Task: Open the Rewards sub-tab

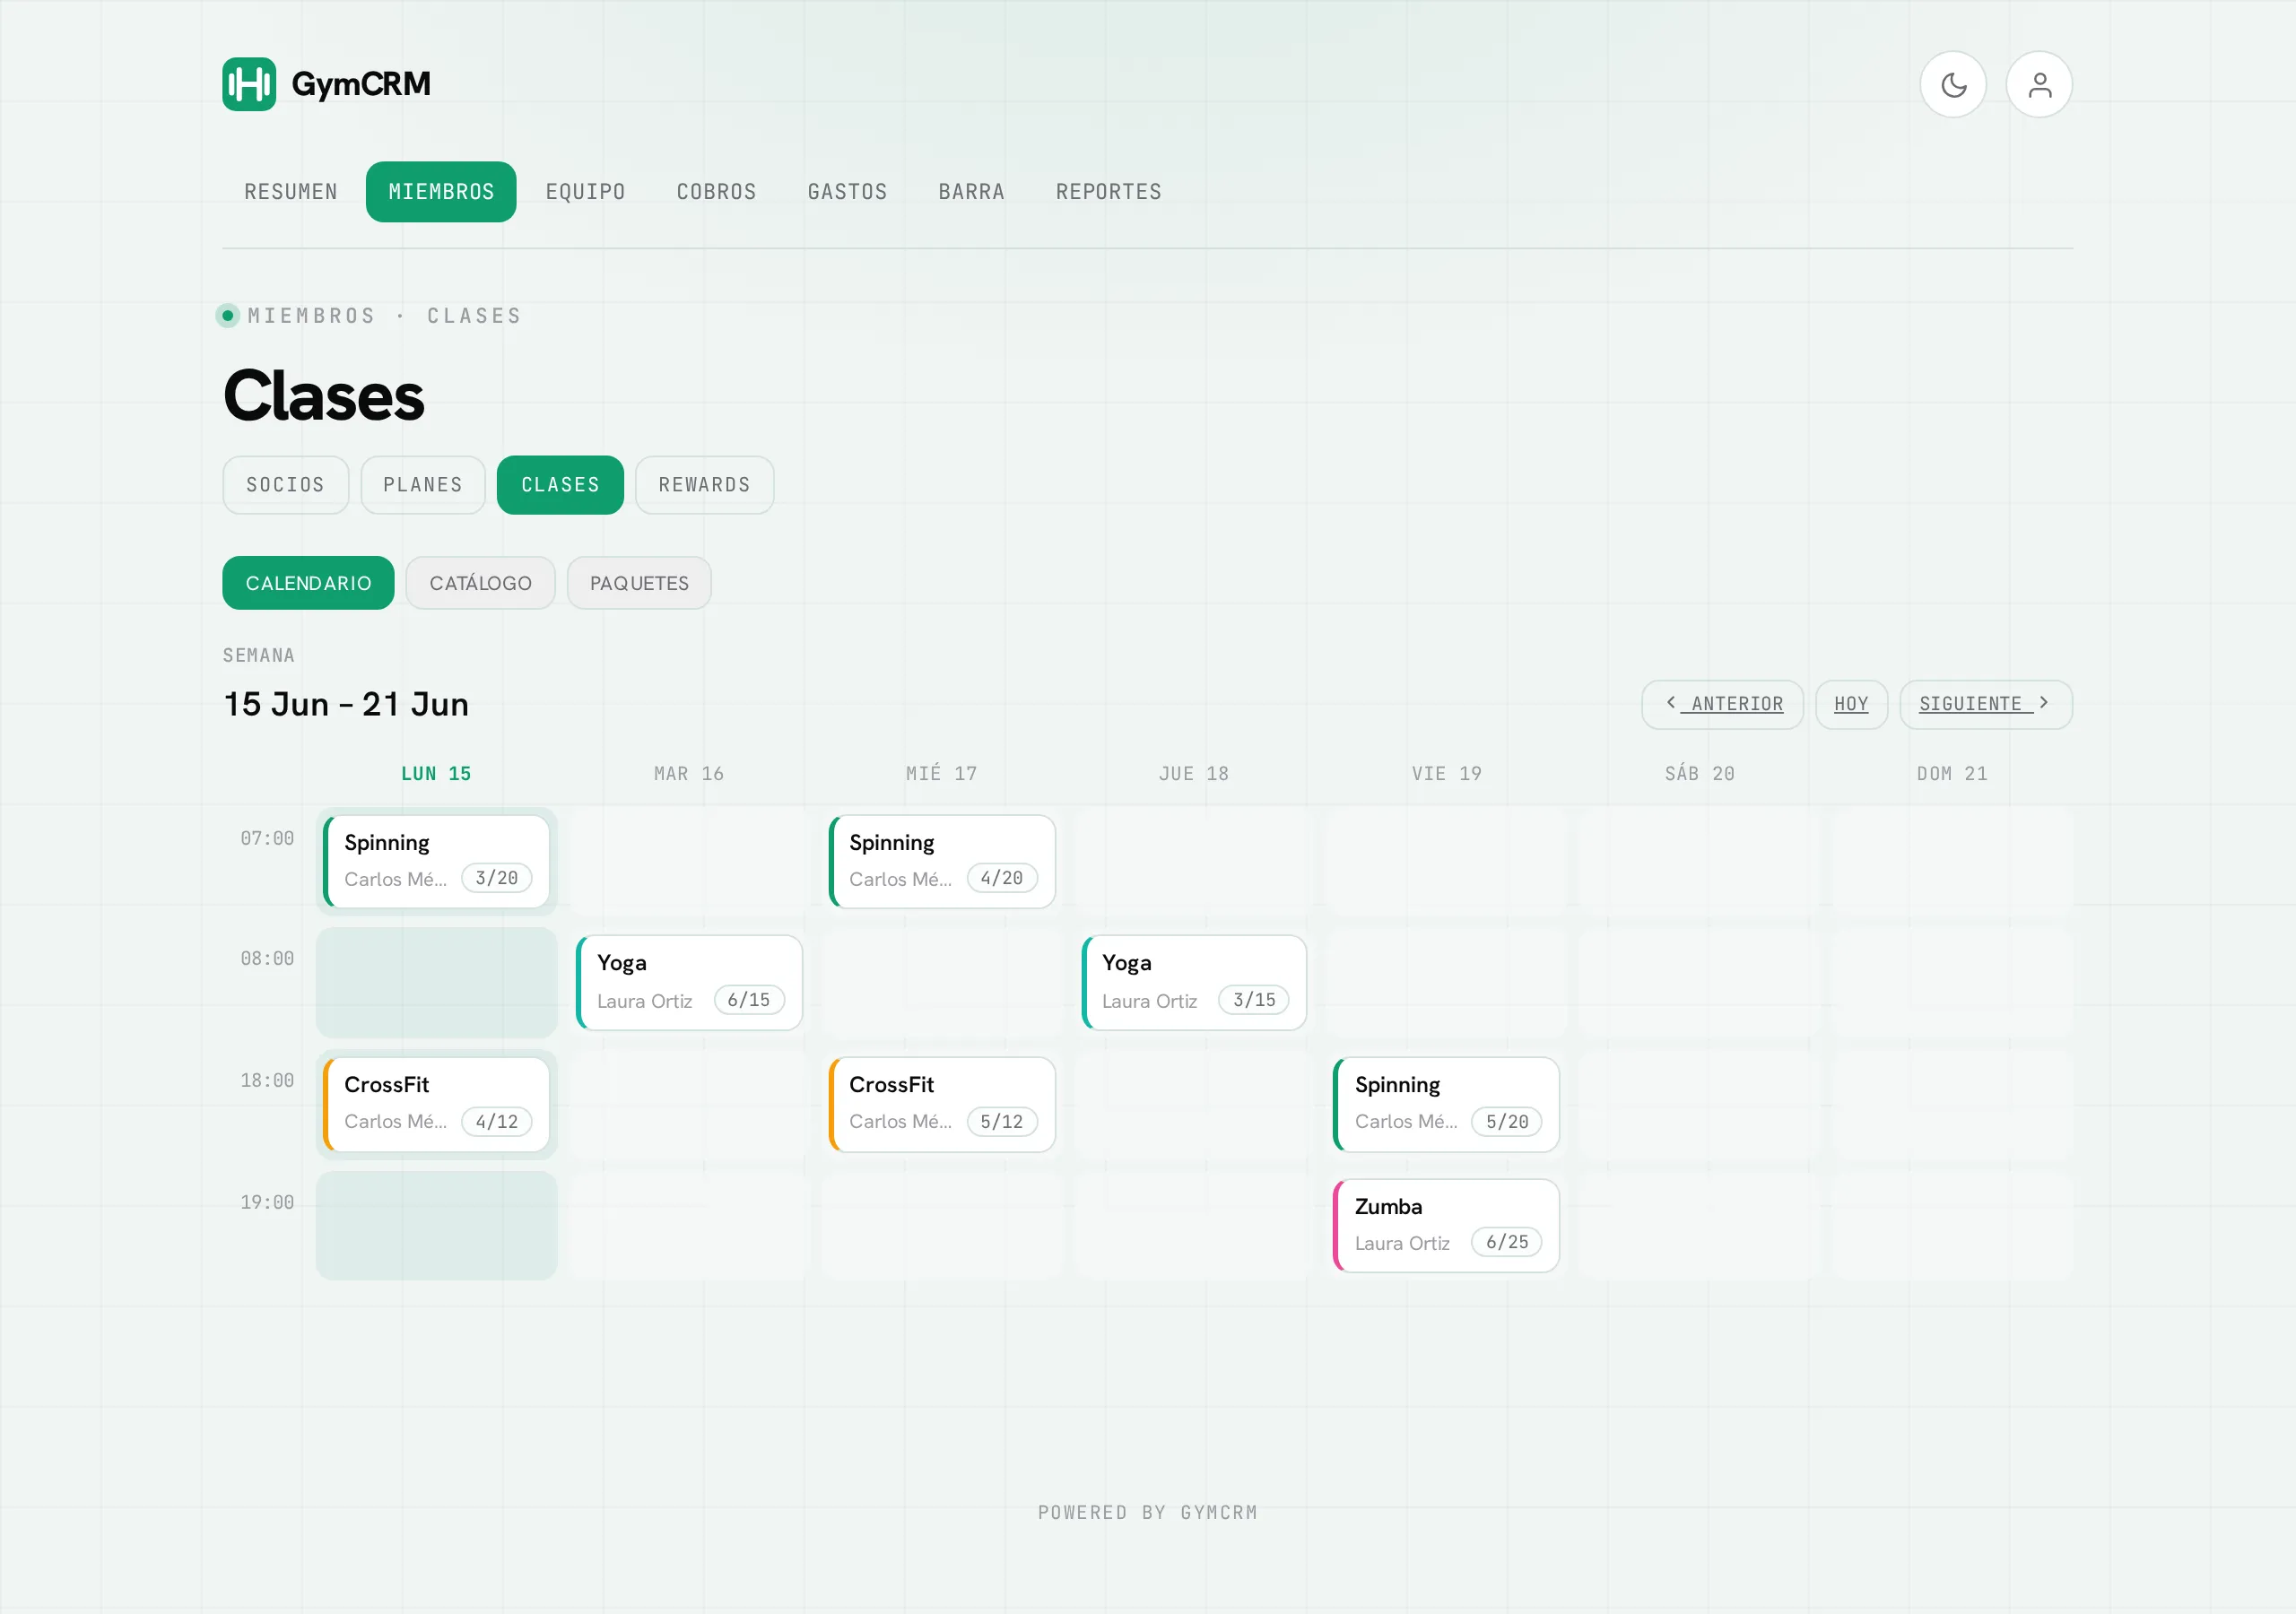Action: [704, 485]
